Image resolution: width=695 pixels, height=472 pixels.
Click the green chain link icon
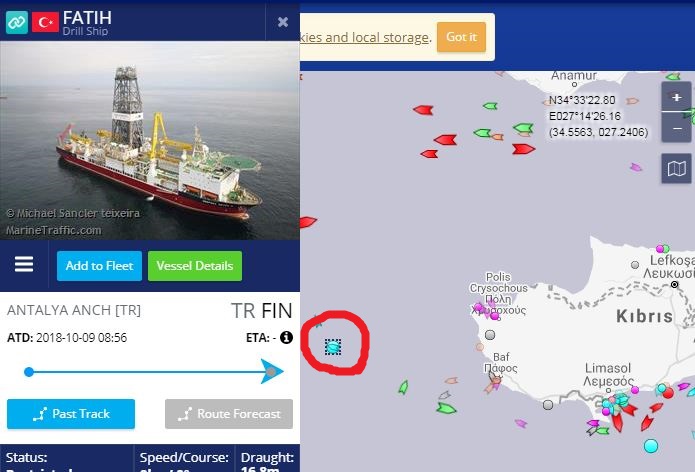tap(17, 22)
